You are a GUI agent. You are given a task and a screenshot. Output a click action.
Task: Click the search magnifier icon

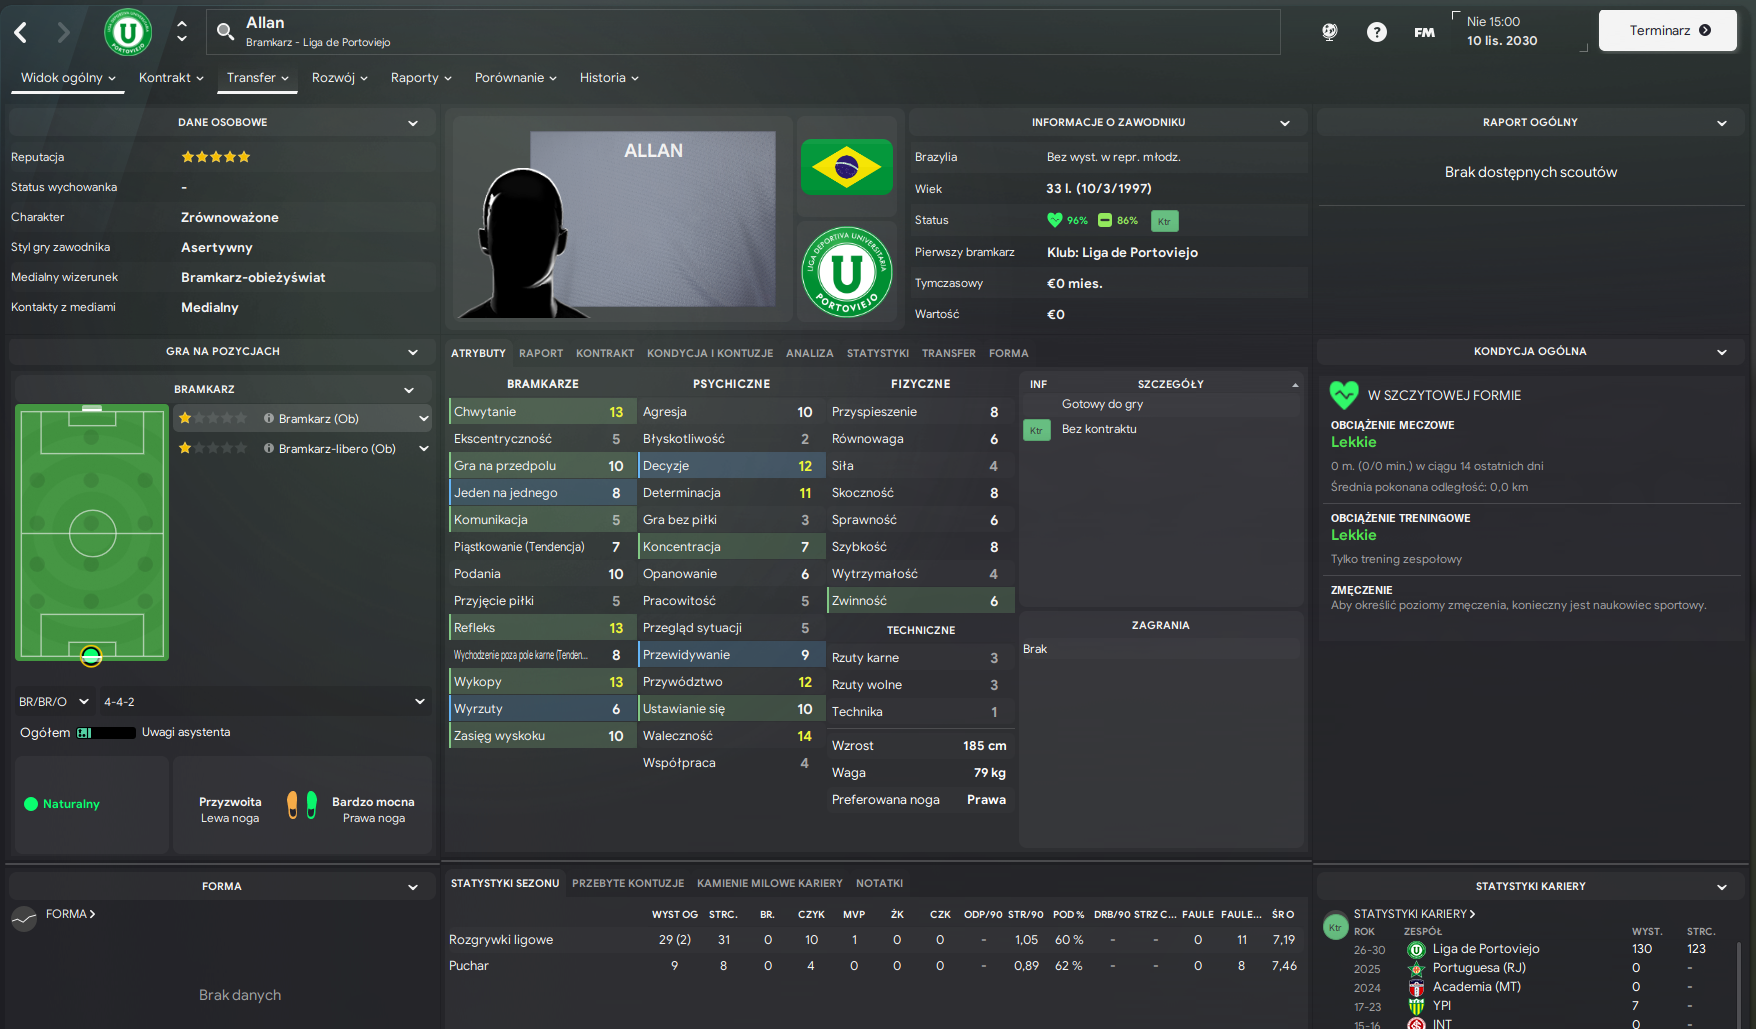[x=226, y=31]
